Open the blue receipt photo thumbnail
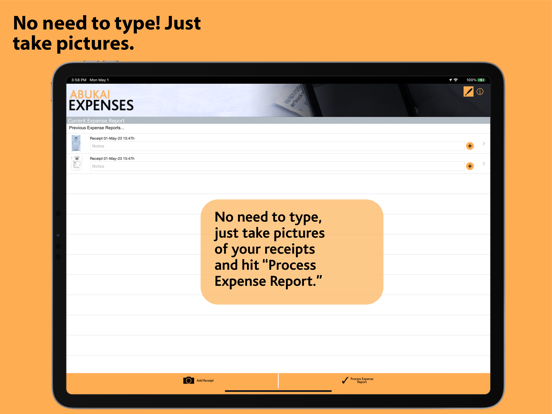Viewport: 552px width, 414px height. point(76,143)
